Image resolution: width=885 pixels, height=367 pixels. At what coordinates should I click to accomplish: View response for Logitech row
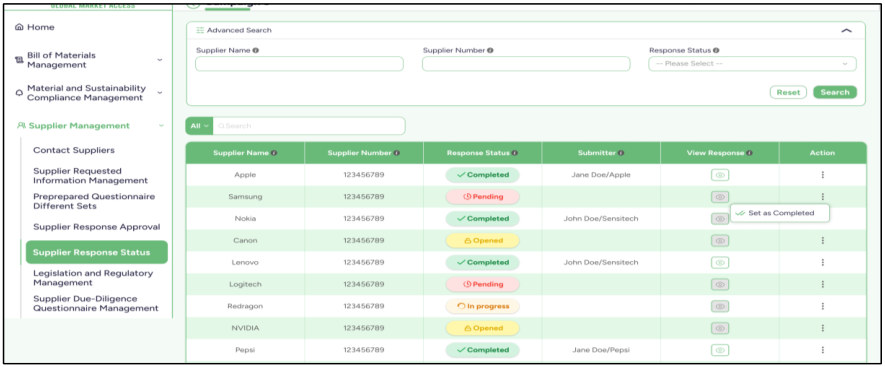coord(720,285)
